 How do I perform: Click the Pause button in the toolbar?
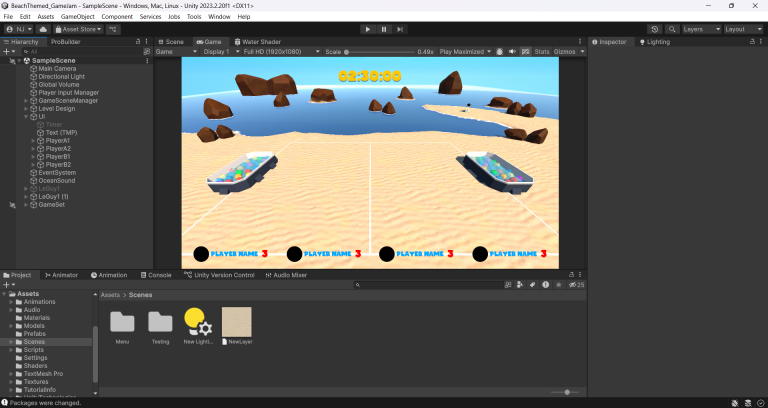tap(384, 29)
